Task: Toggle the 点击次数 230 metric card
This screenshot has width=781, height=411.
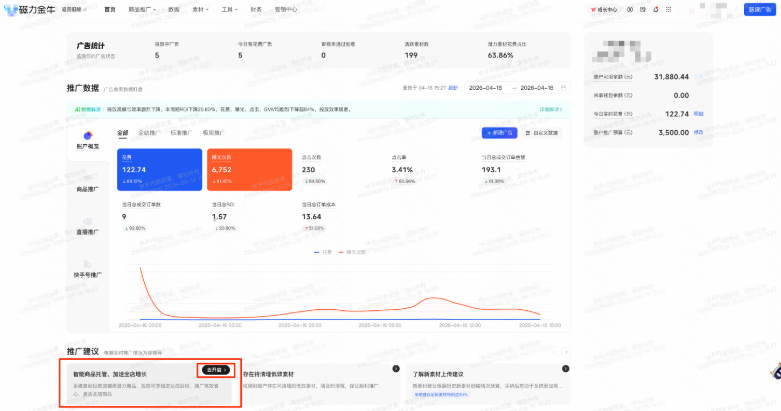Action: click(x=339, y=169)
